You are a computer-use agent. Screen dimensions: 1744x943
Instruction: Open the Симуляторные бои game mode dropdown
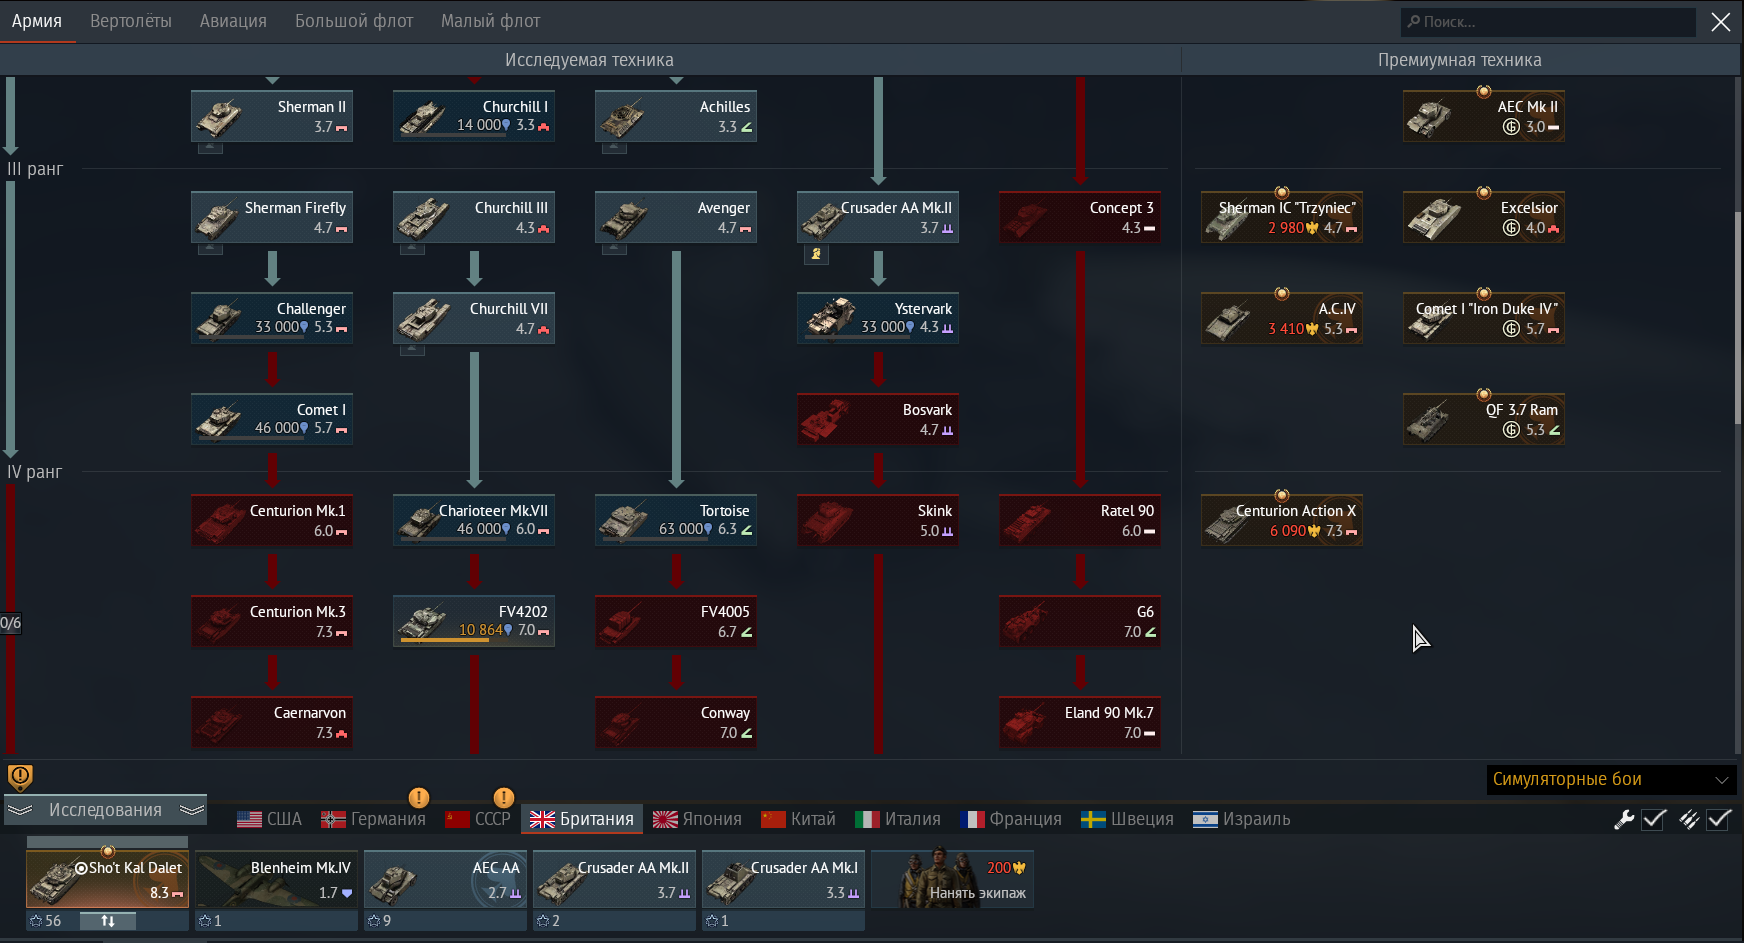(1611, 779)
